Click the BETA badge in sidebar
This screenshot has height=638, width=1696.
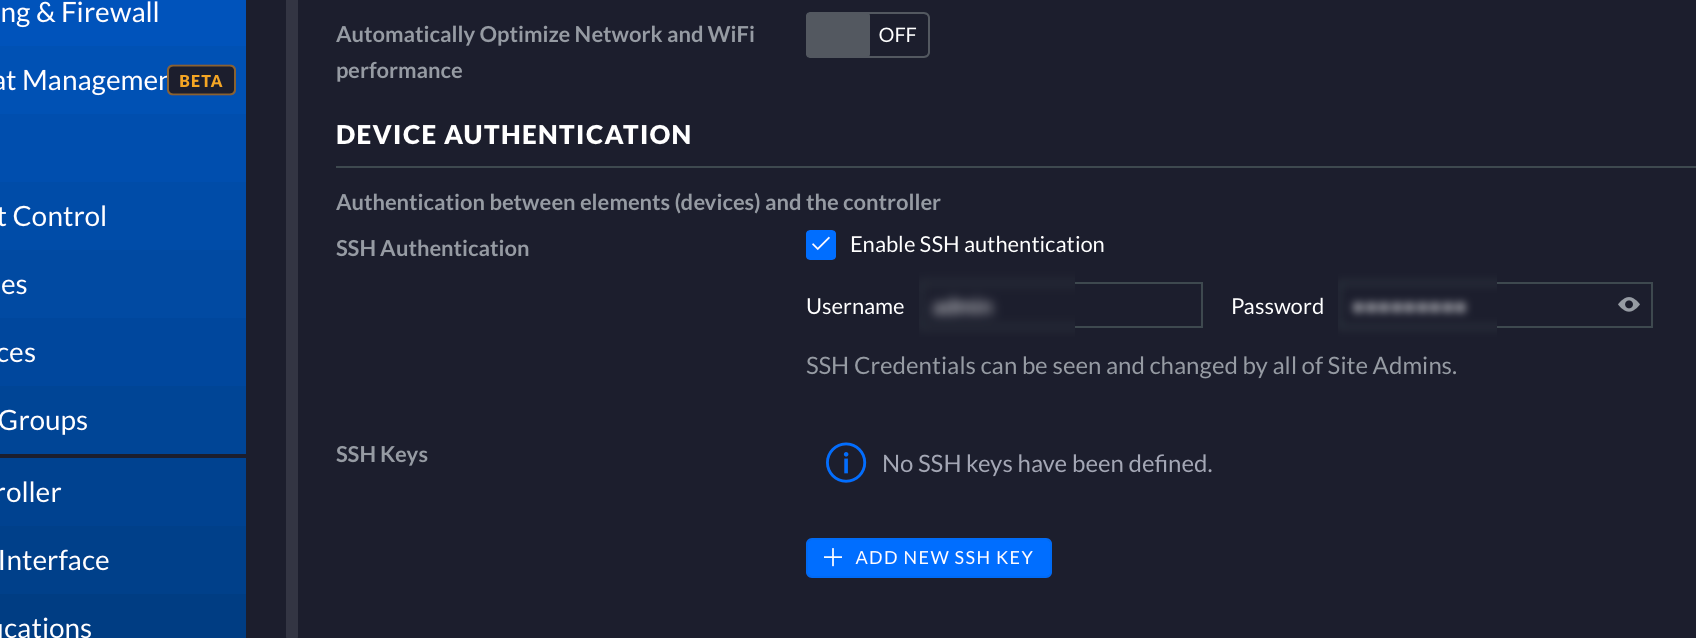click(201, 81)
